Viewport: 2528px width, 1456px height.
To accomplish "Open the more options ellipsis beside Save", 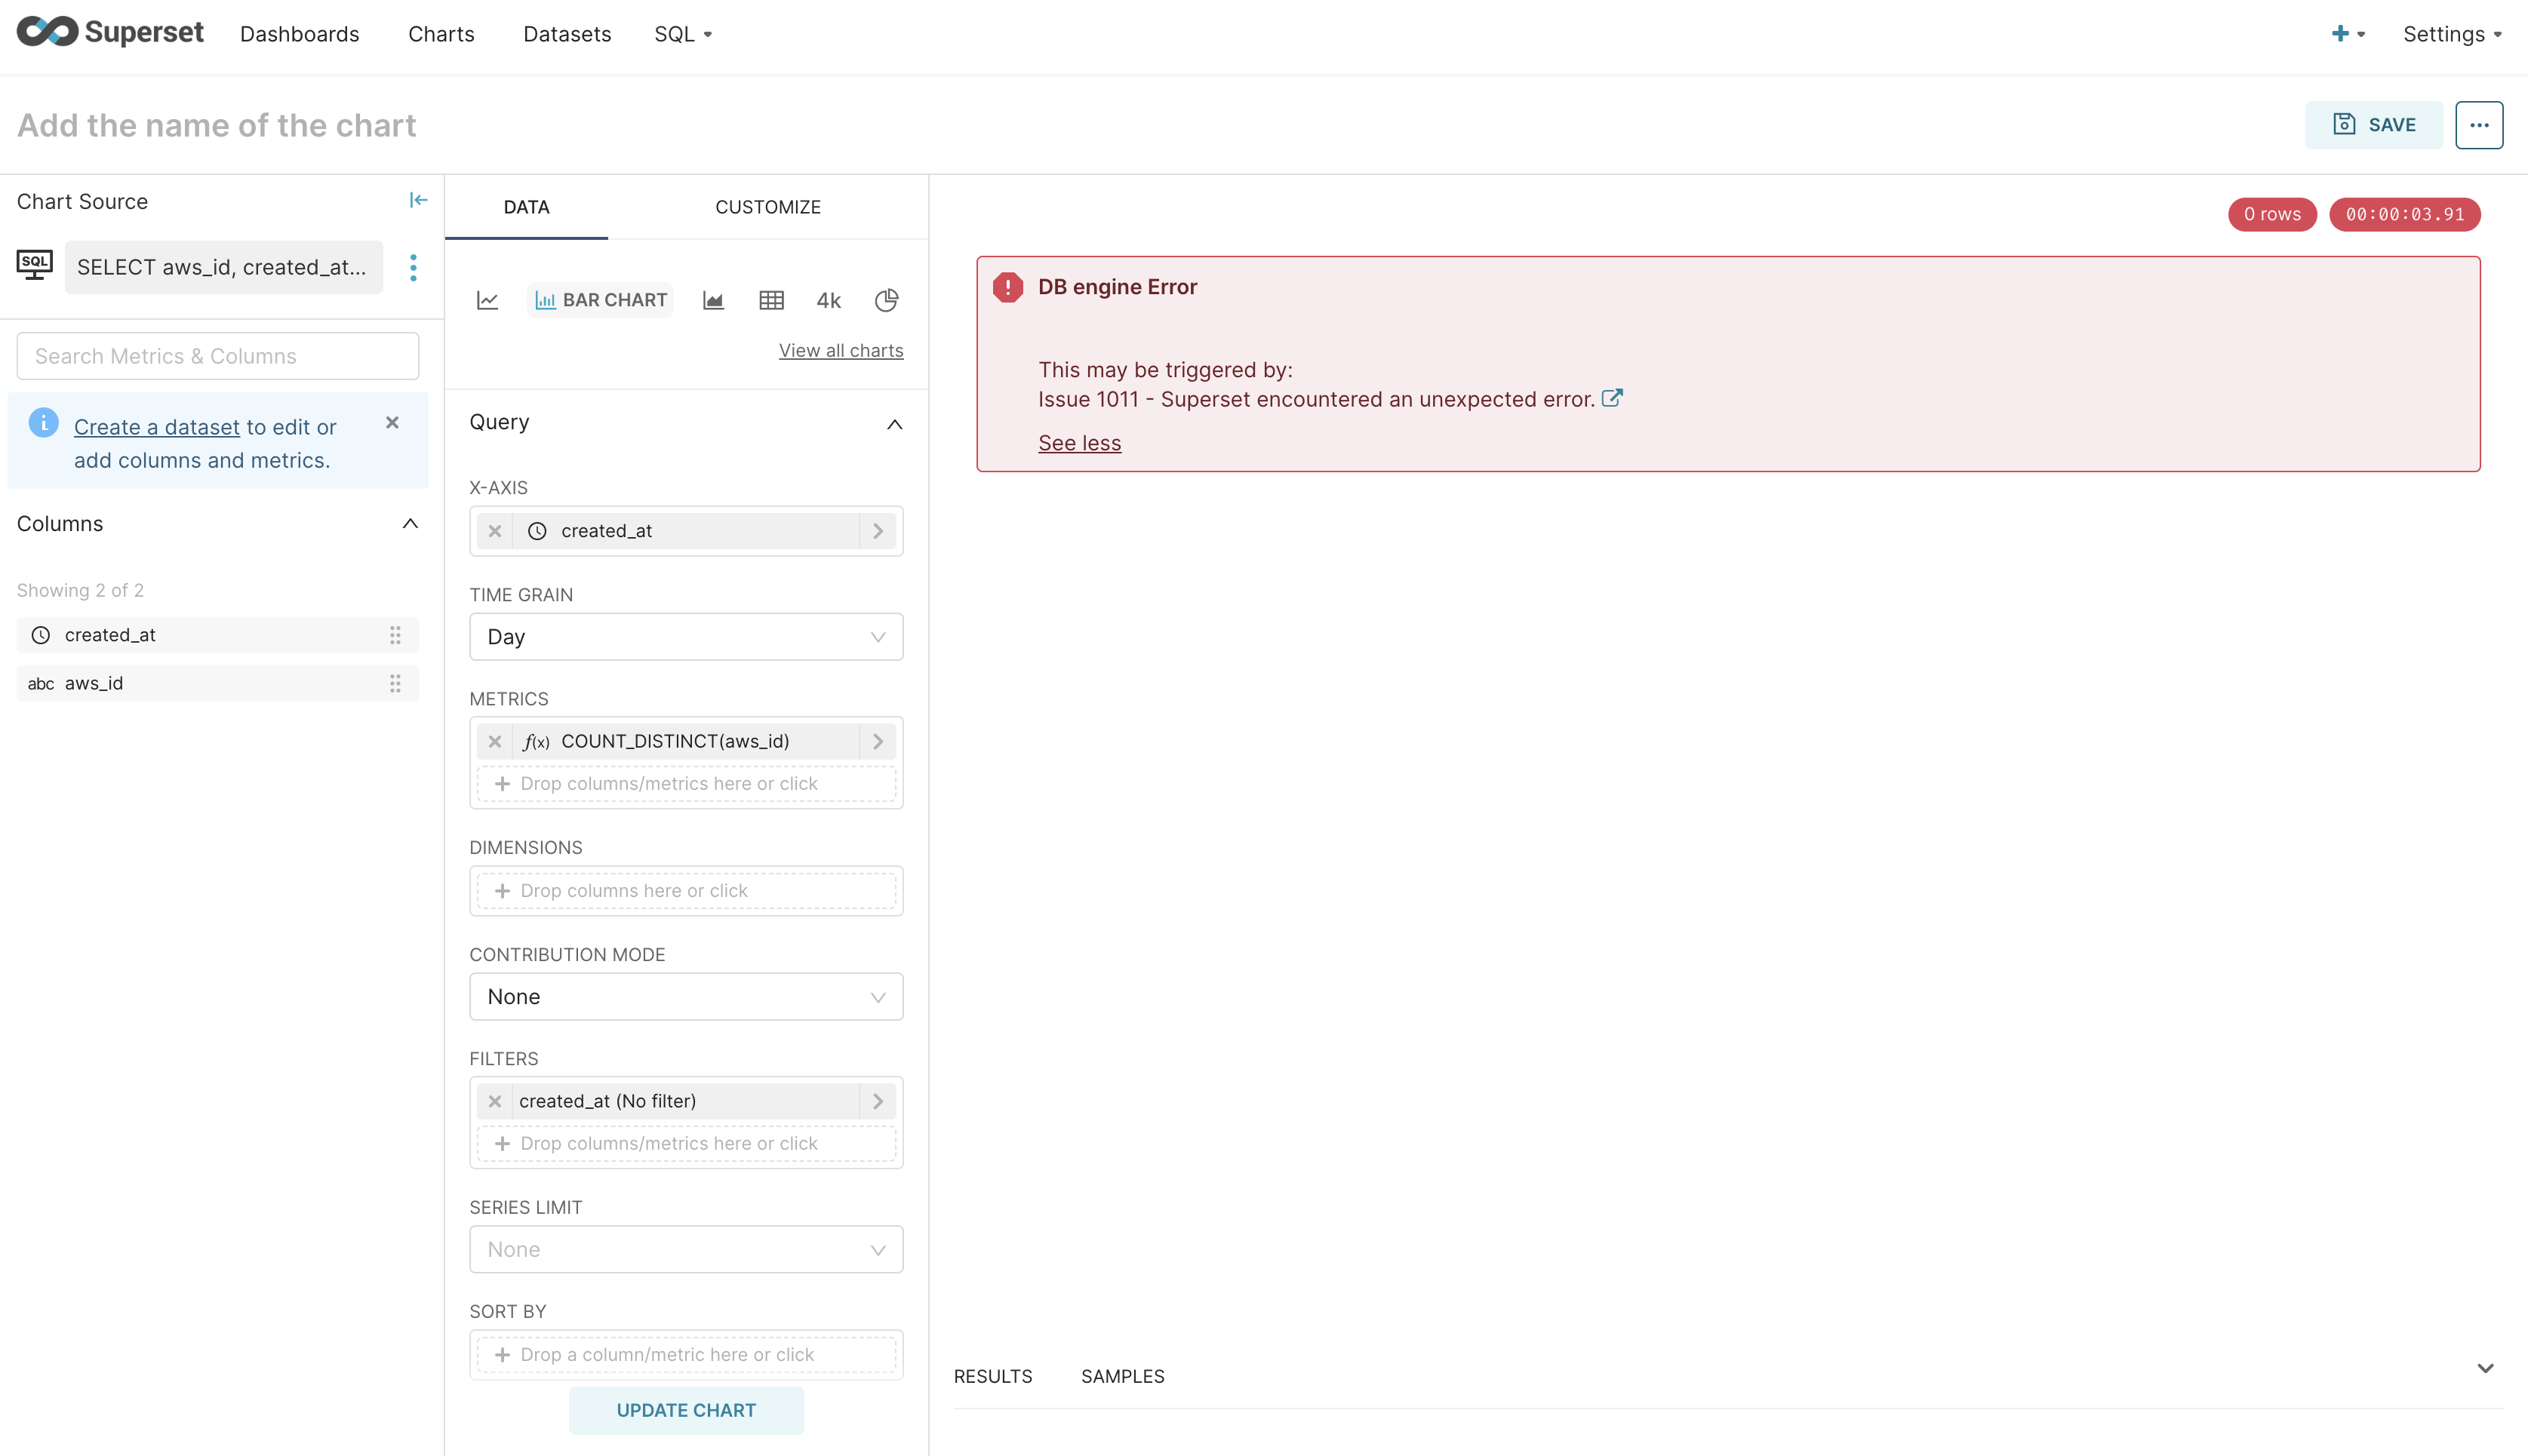I will coord(2479,124).
